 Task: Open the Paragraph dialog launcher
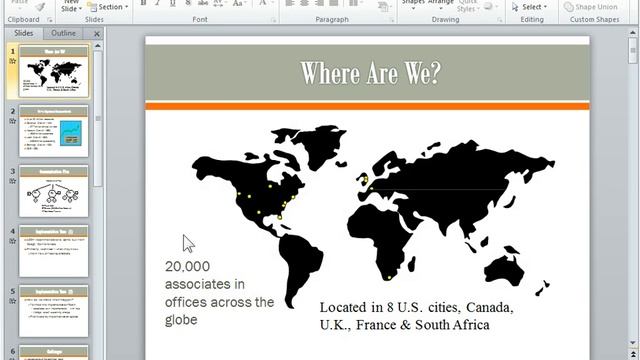[392, 20]
